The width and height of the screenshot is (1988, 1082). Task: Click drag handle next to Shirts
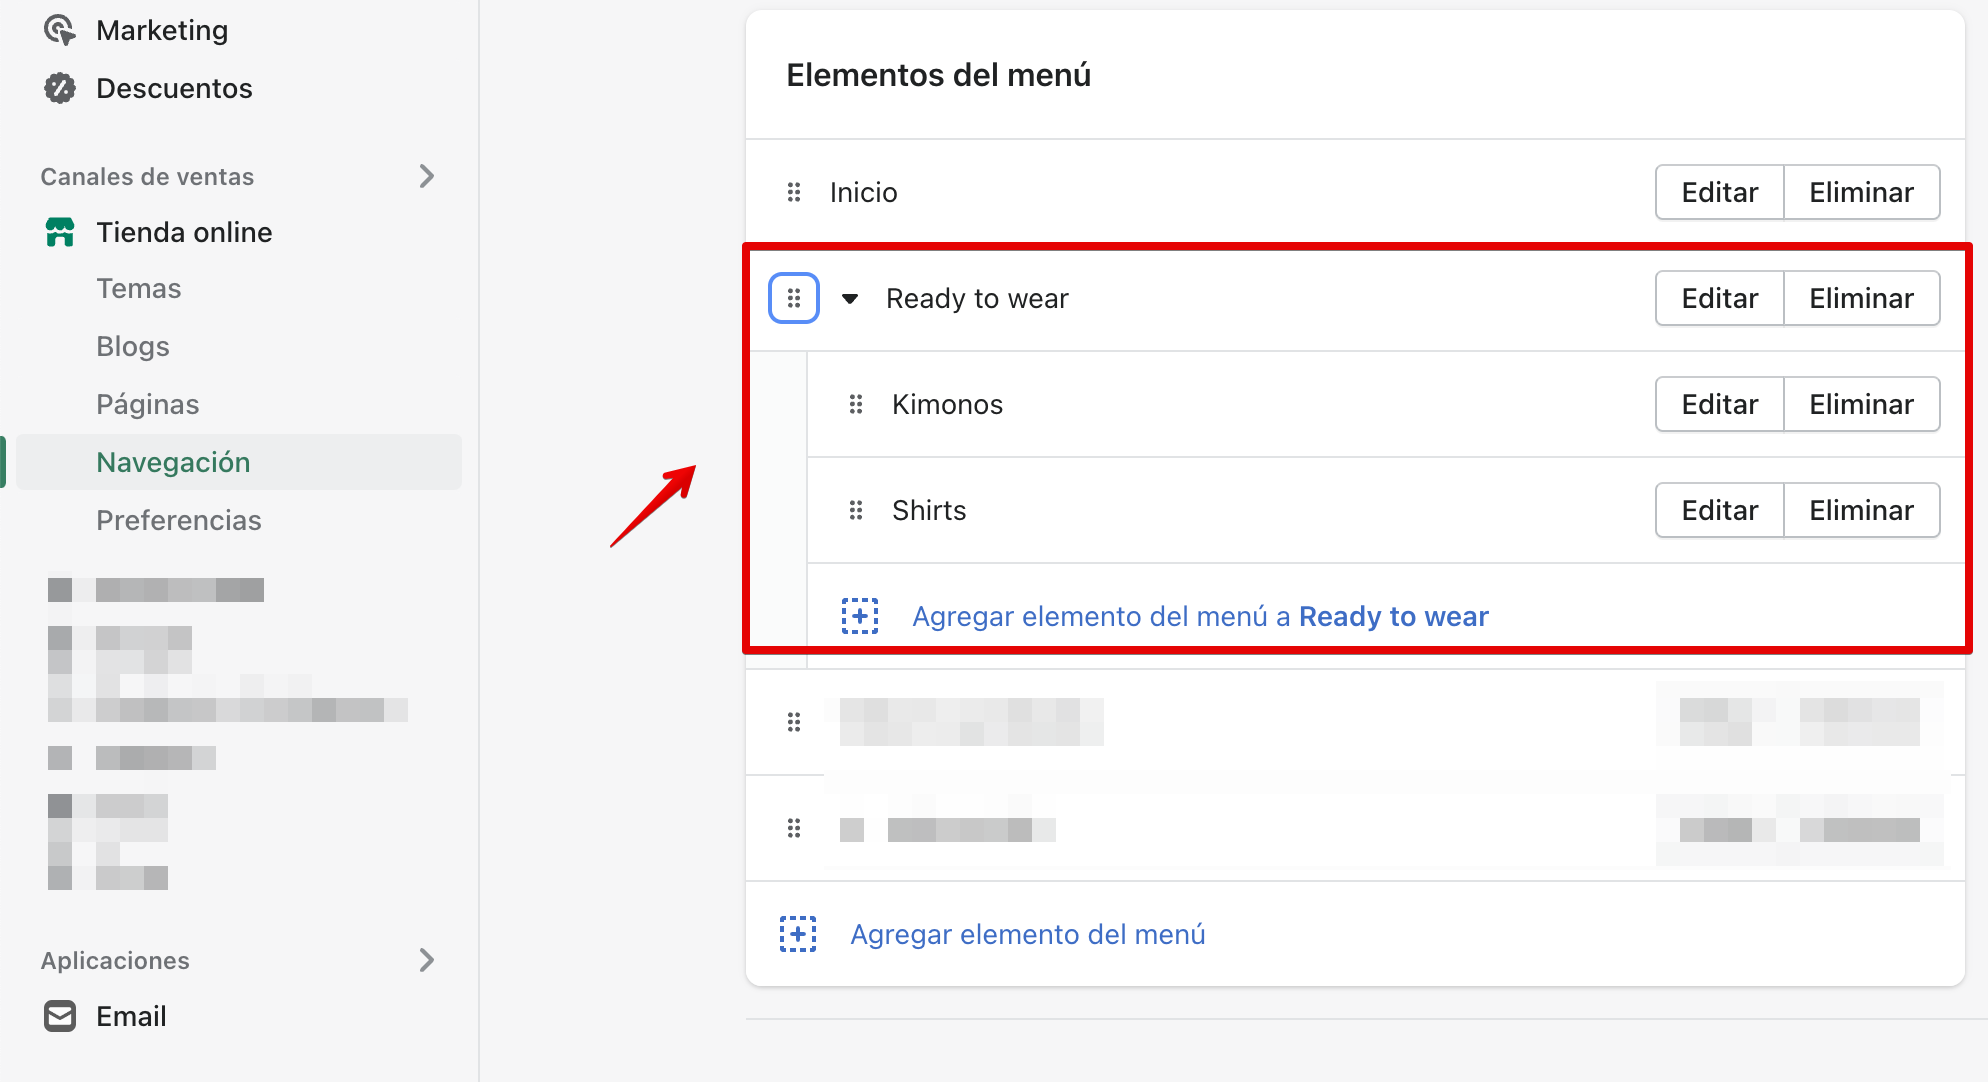click(x=856, y=510)
